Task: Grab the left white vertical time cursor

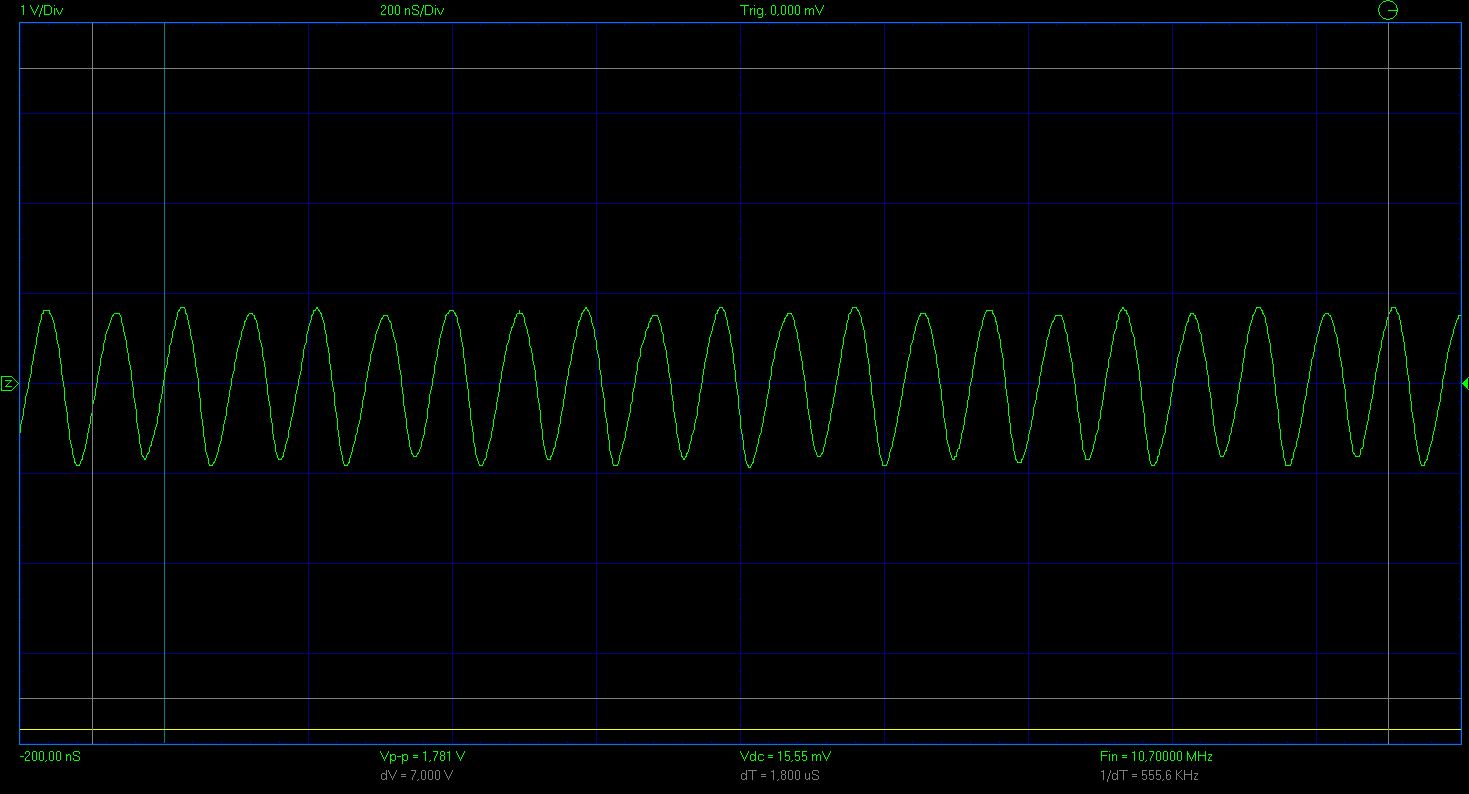Action: [x=92, y=200]
